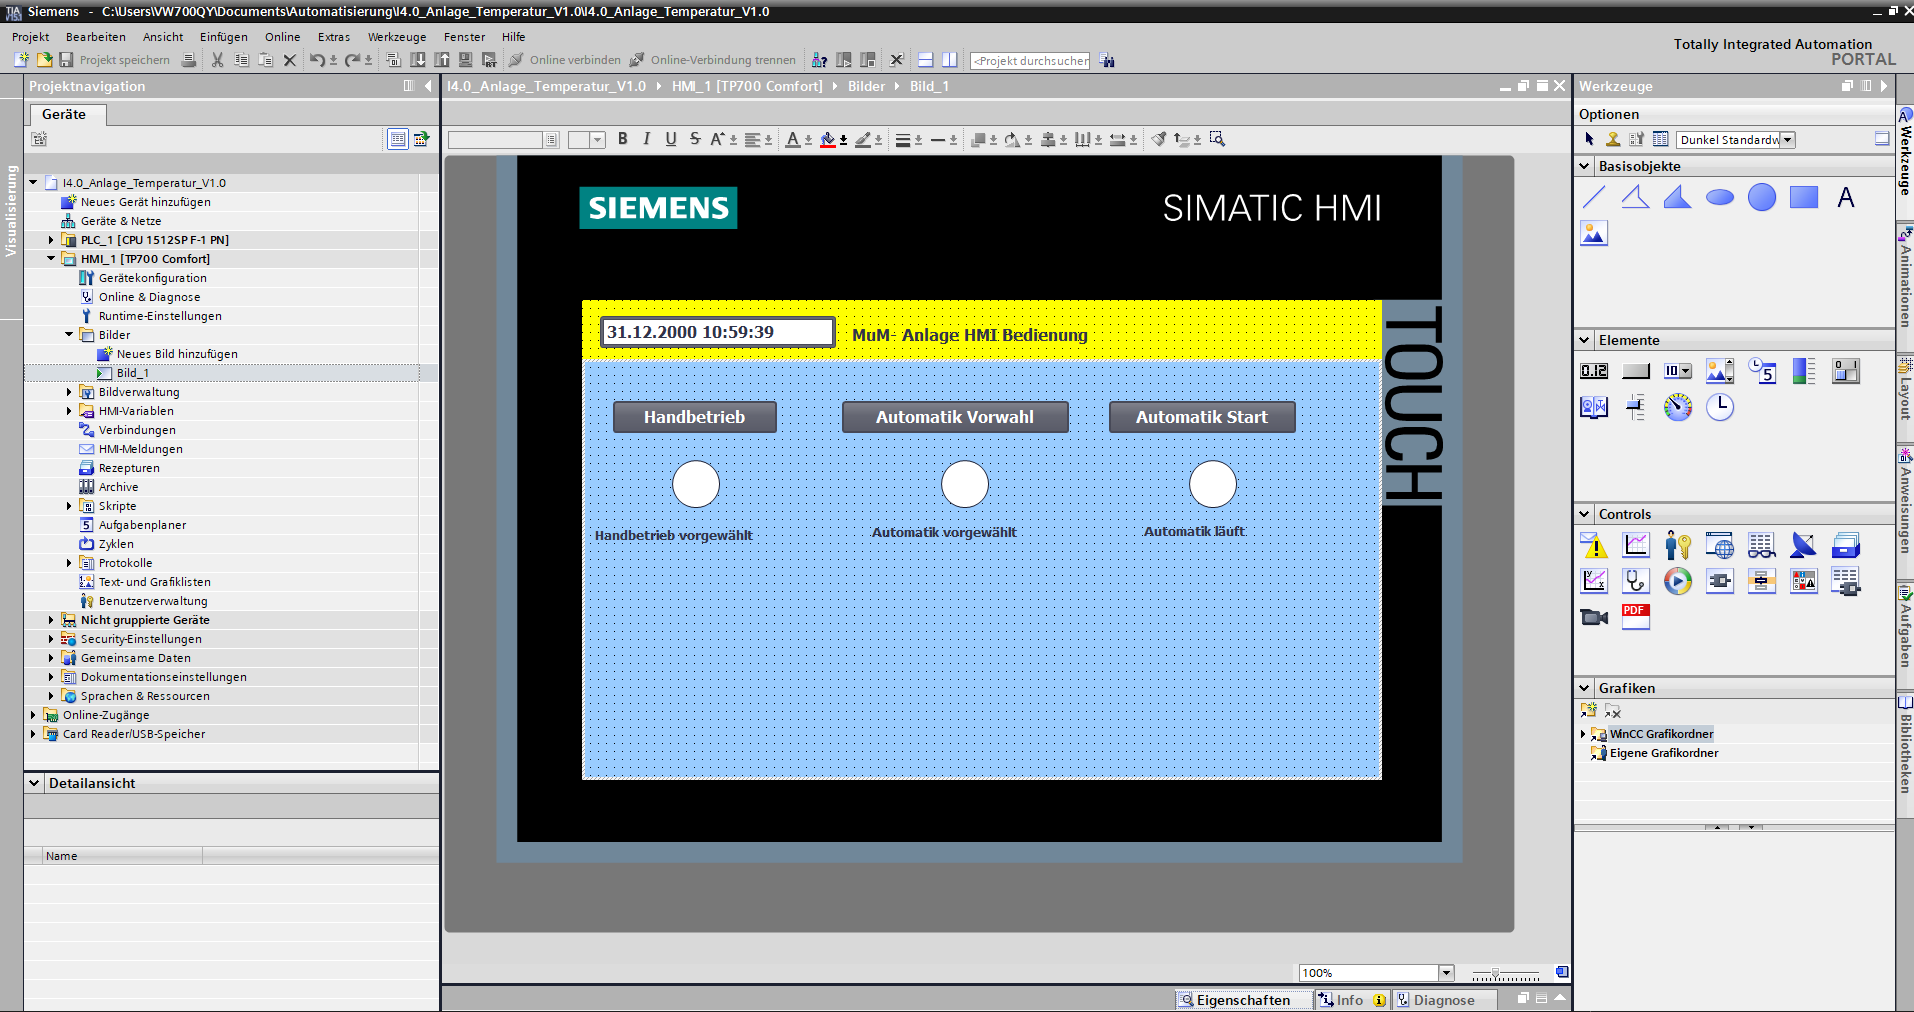
Task: Toggle underline text formatting
Action: coord(670,139)
